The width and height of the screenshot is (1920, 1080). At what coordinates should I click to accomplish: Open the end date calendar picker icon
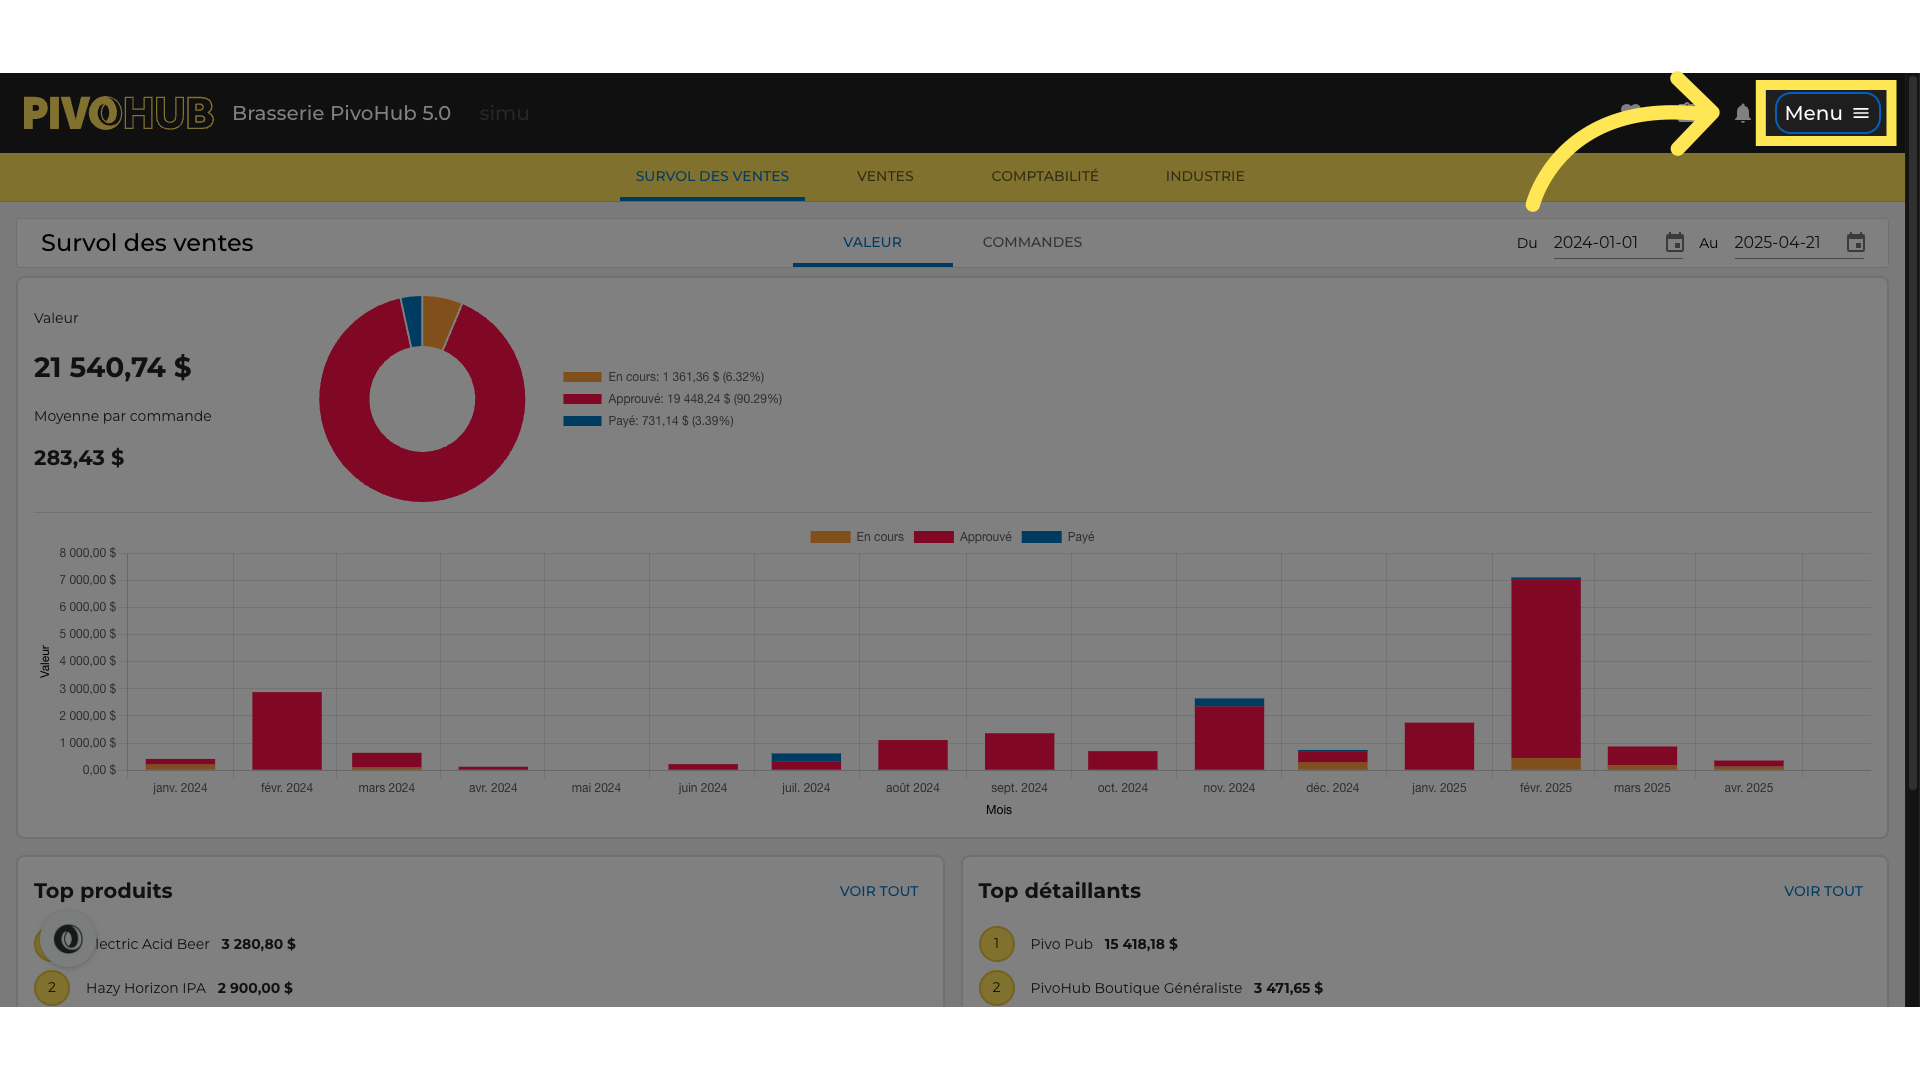1856,243
